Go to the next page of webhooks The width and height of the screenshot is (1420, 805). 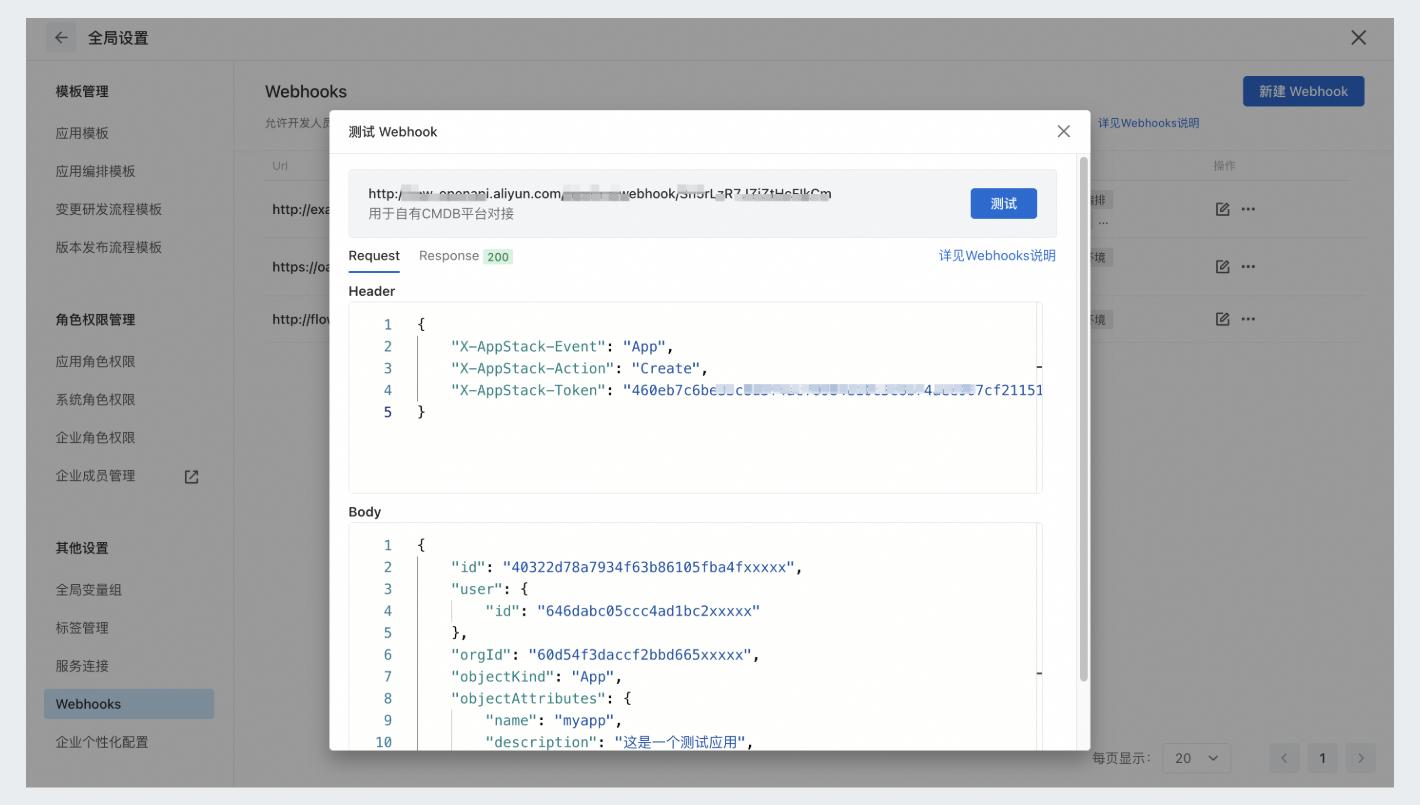pos(1360,758)
